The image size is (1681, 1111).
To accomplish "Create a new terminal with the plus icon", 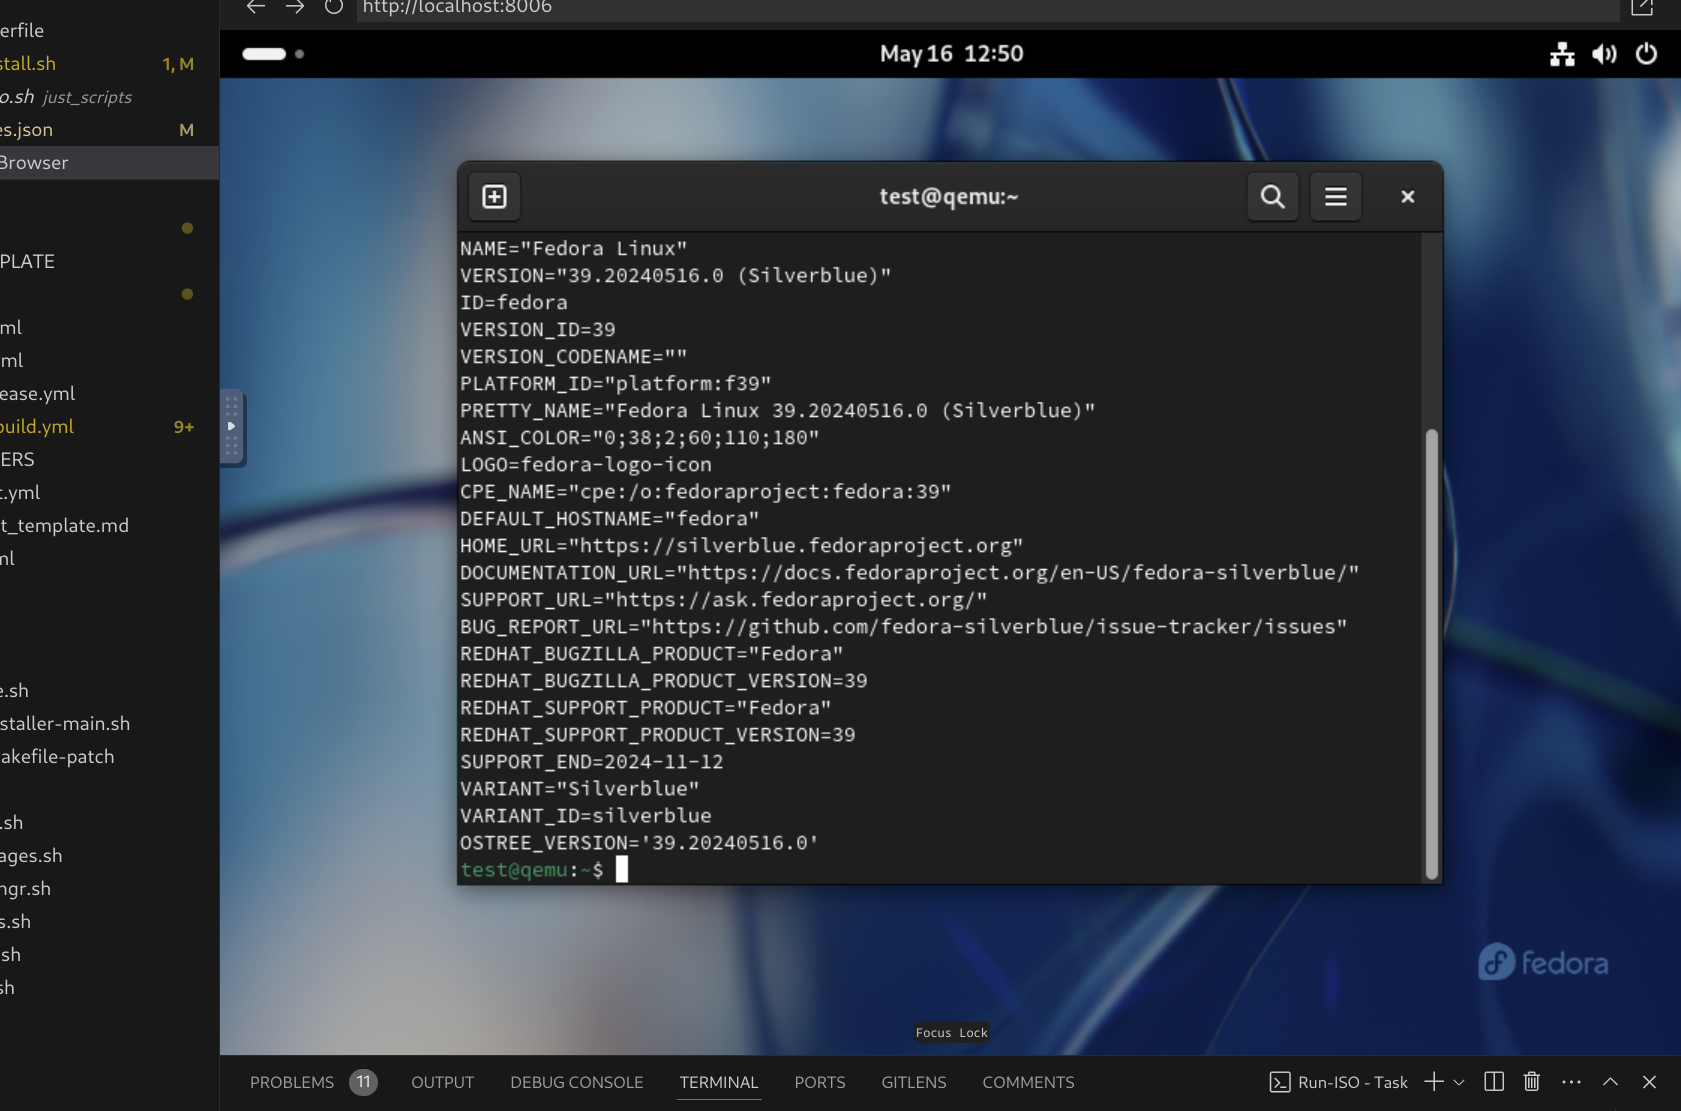I will tap(1434, 1082).
